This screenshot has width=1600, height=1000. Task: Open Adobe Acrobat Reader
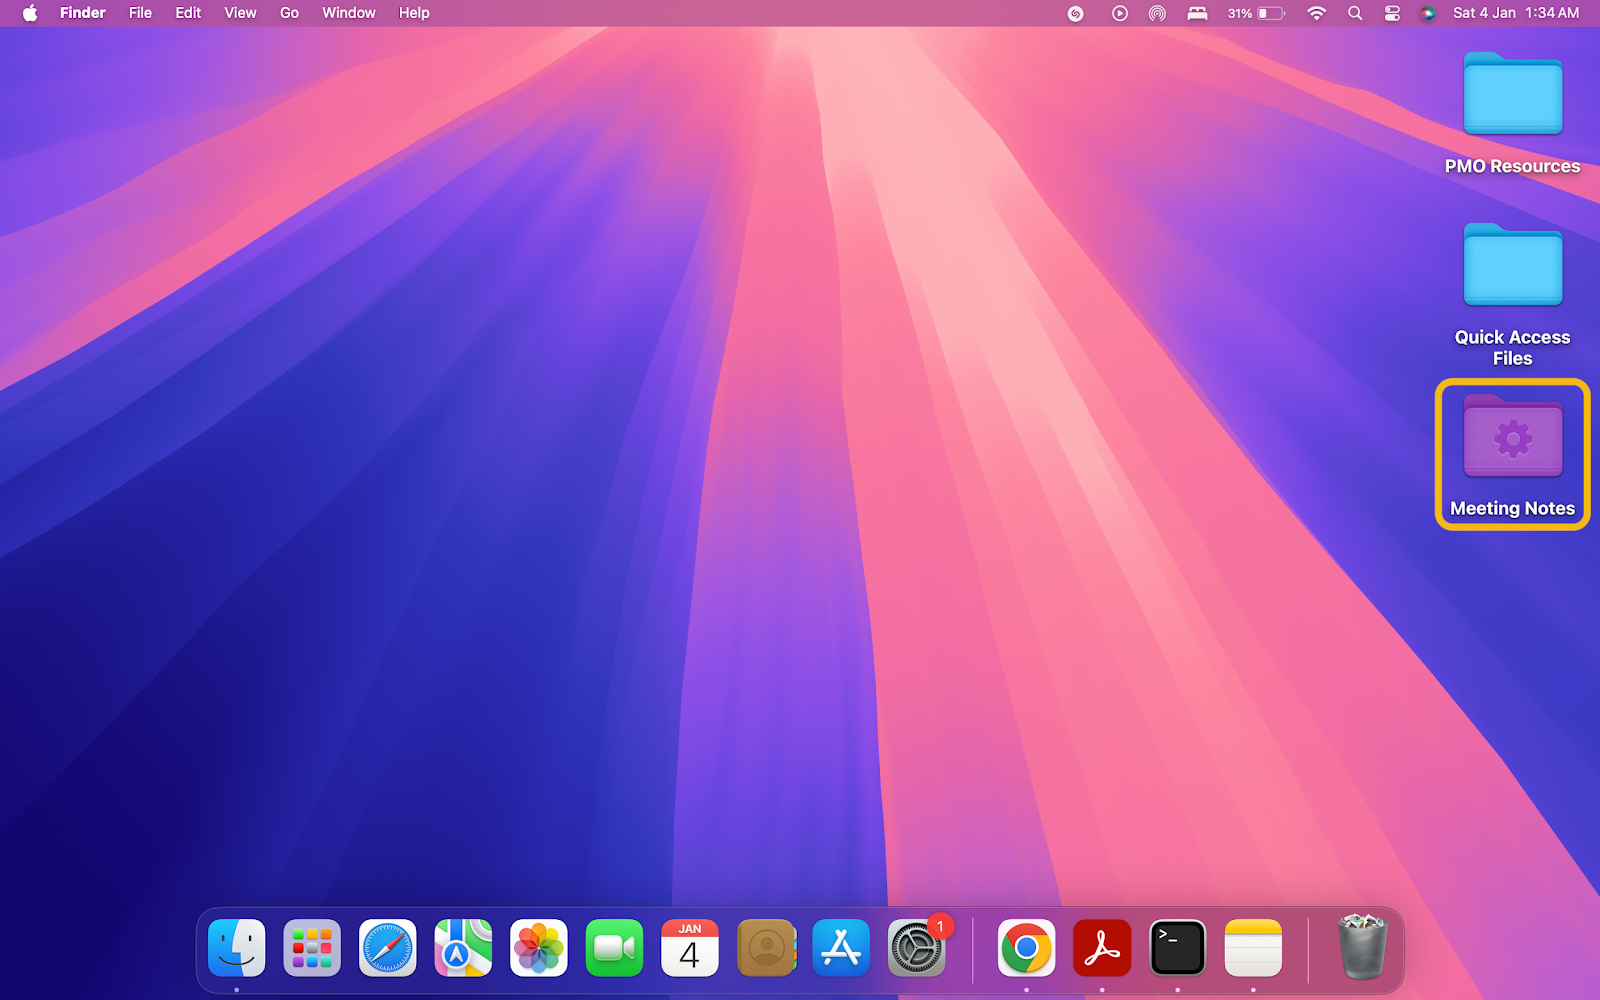1101,947
